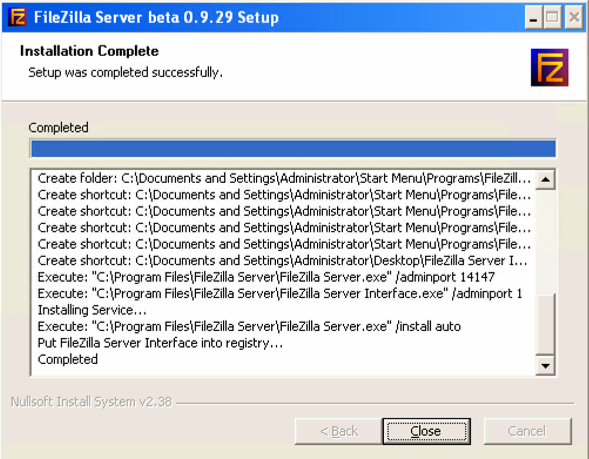
Task: Click the scrollbar track above the thumb
Action: coord(545,241)
